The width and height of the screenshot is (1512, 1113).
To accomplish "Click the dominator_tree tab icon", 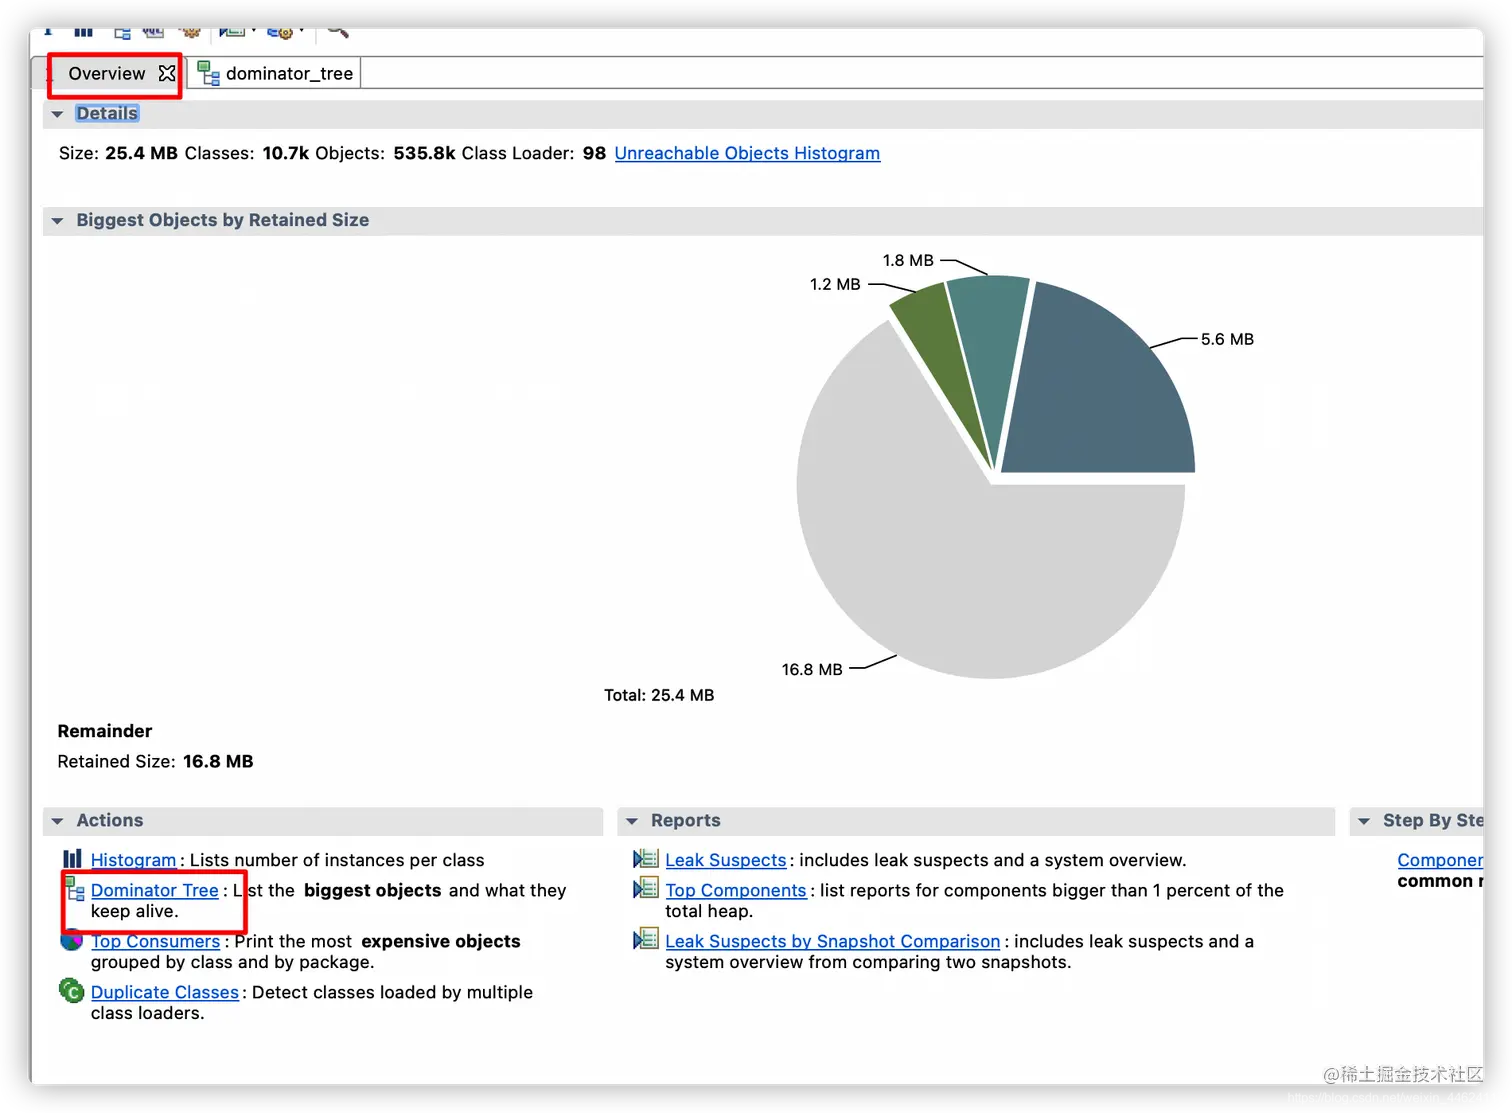I will (208, 73).
